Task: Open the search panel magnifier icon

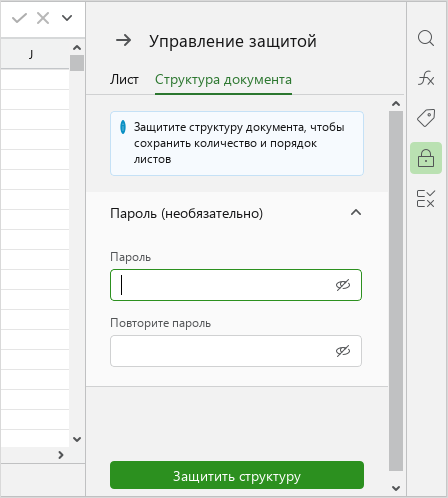Action: click(426, 38)
